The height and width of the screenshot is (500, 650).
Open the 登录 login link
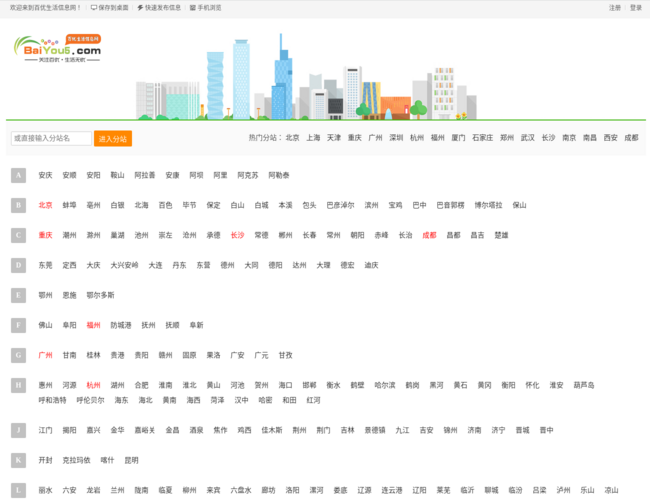[x=636, y=7]
